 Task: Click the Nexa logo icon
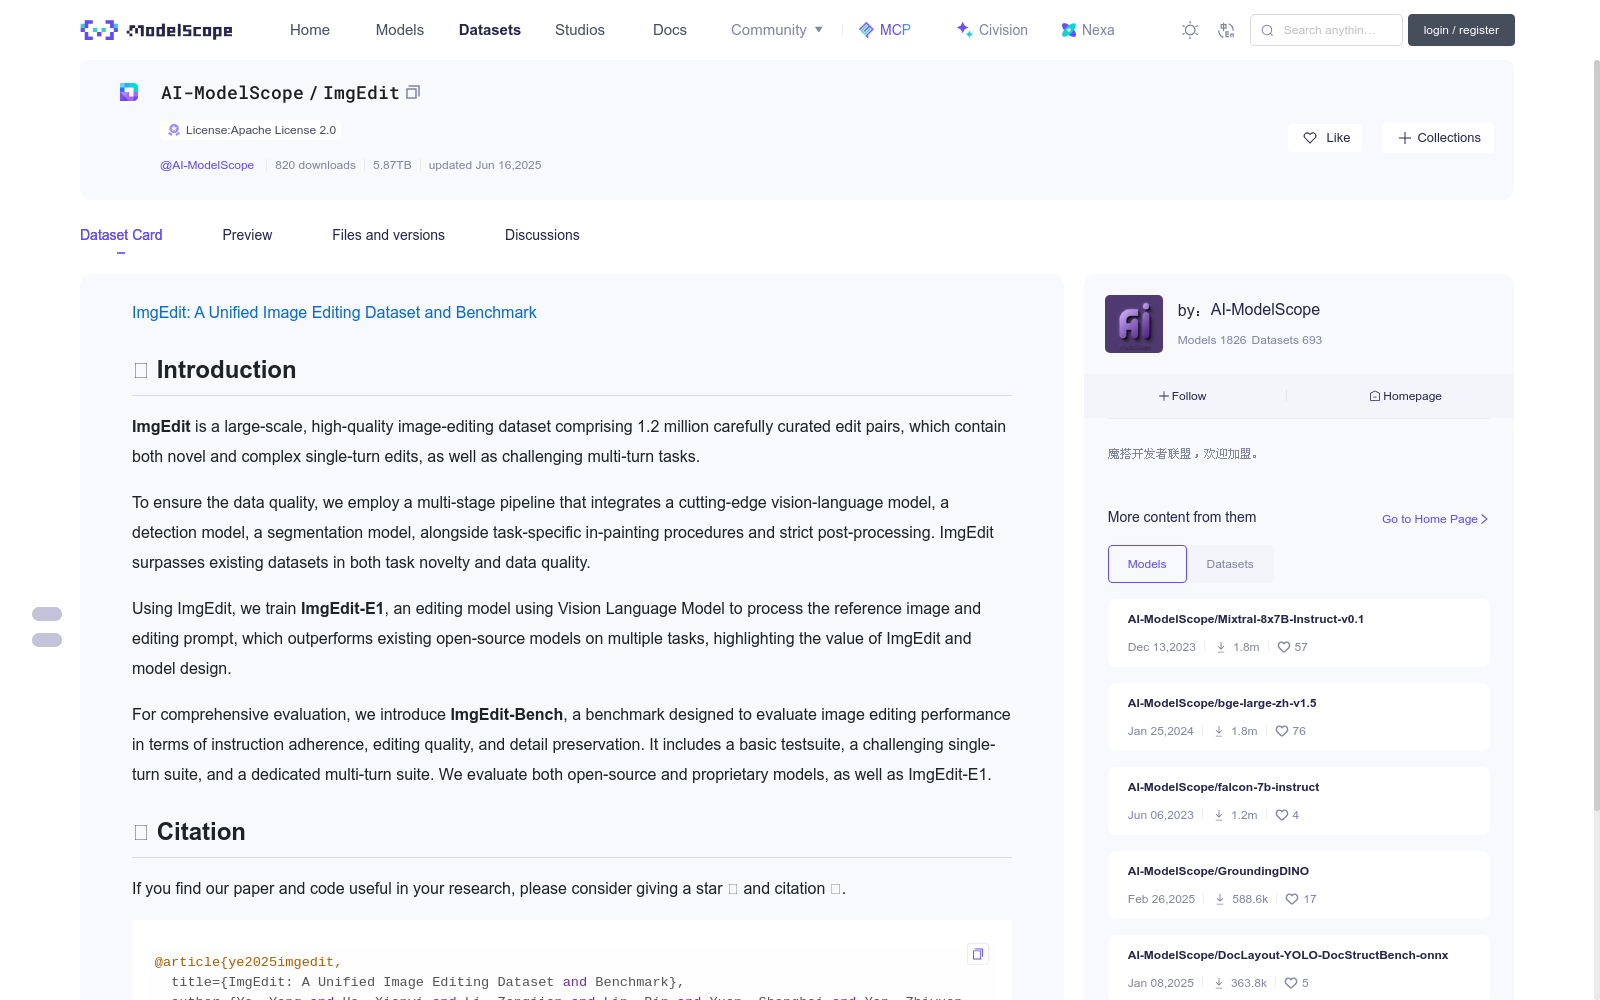point(1069,30)
